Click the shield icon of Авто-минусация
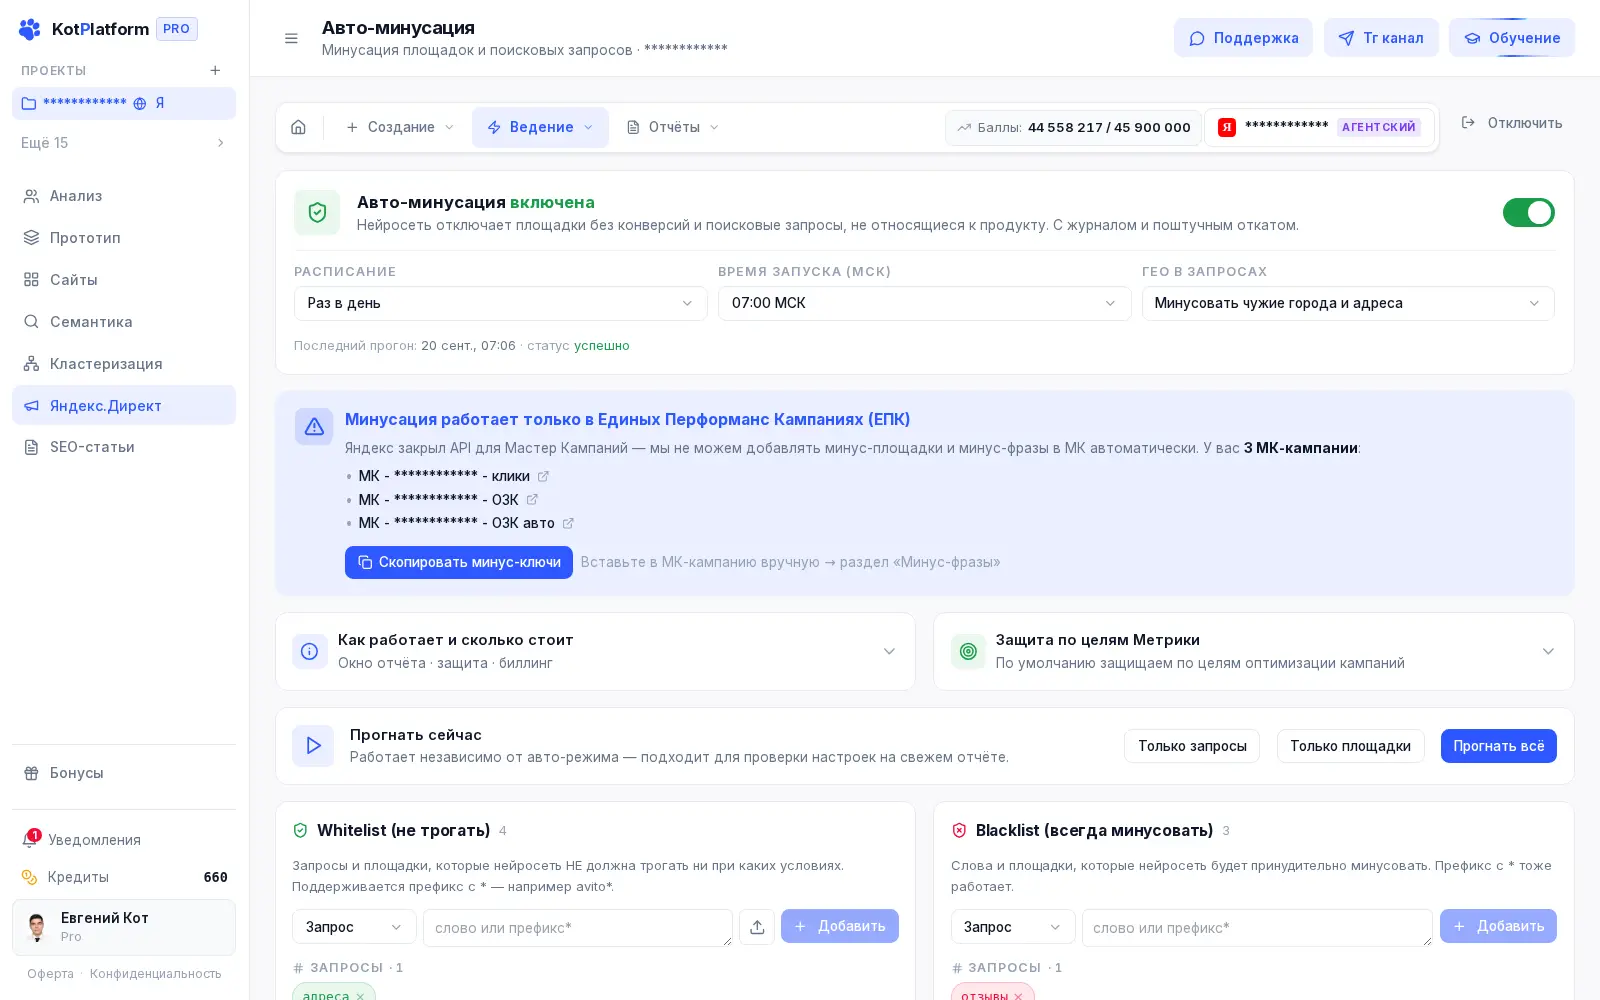Image resolution: width=1600 pixels, height=1000 pixels. pyautogui.click(x=317, y=212)
